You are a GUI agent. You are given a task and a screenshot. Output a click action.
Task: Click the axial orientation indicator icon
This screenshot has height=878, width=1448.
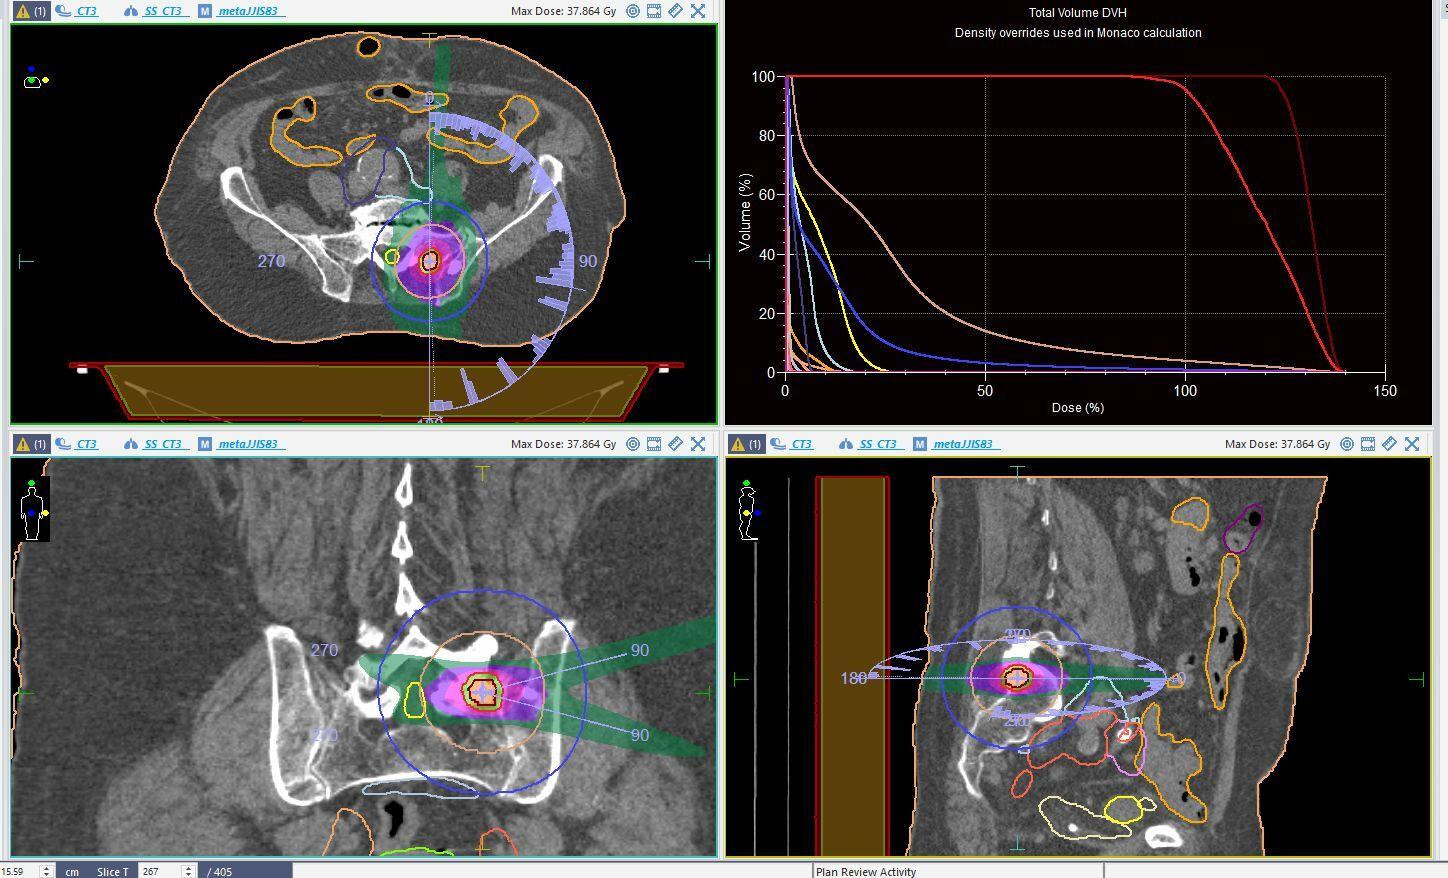click(35, 78)
